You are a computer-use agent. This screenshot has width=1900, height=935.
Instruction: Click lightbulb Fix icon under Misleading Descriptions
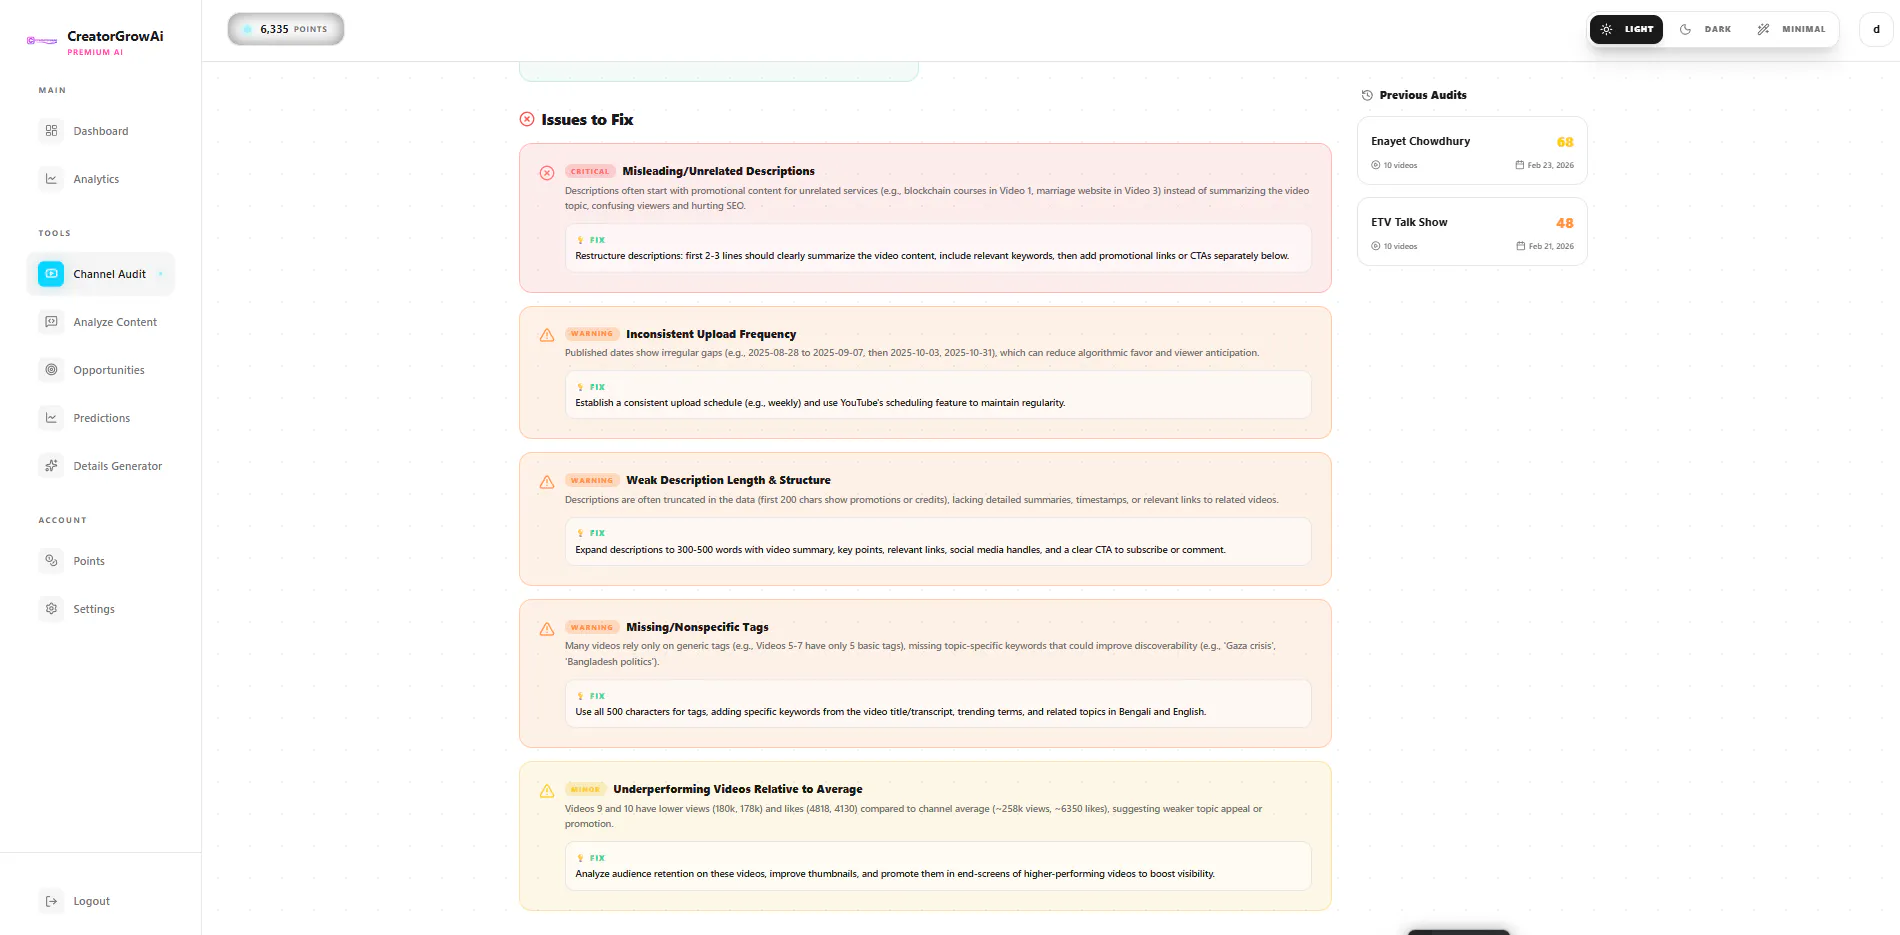click(580, 240)
